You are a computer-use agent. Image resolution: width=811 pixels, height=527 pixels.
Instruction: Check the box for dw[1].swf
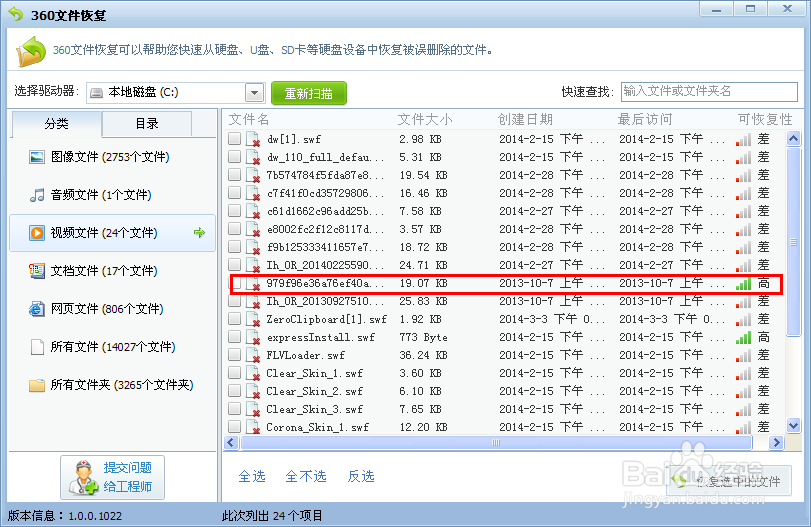pyautogui.click(x=234, y=139)
